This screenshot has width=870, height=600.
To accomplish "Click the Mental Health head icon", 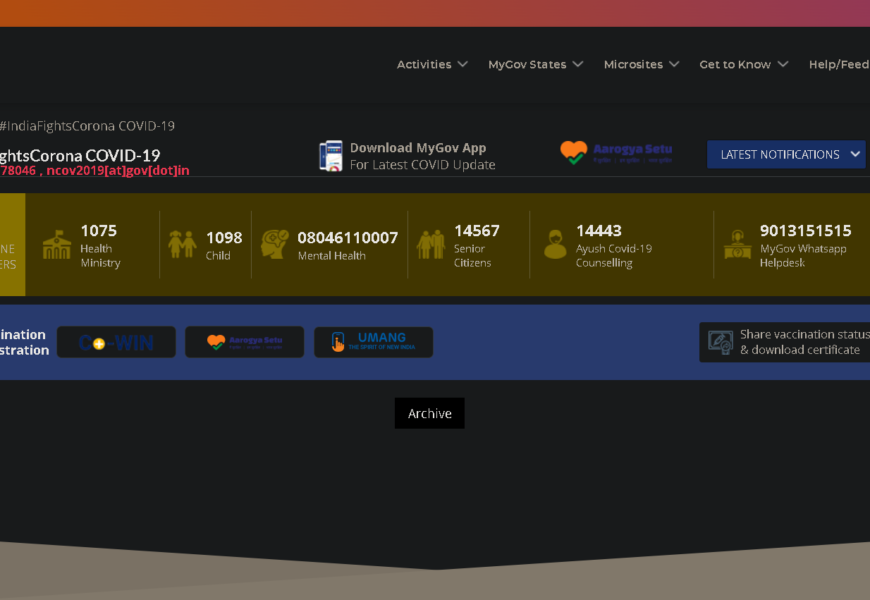I will [275, 244].
